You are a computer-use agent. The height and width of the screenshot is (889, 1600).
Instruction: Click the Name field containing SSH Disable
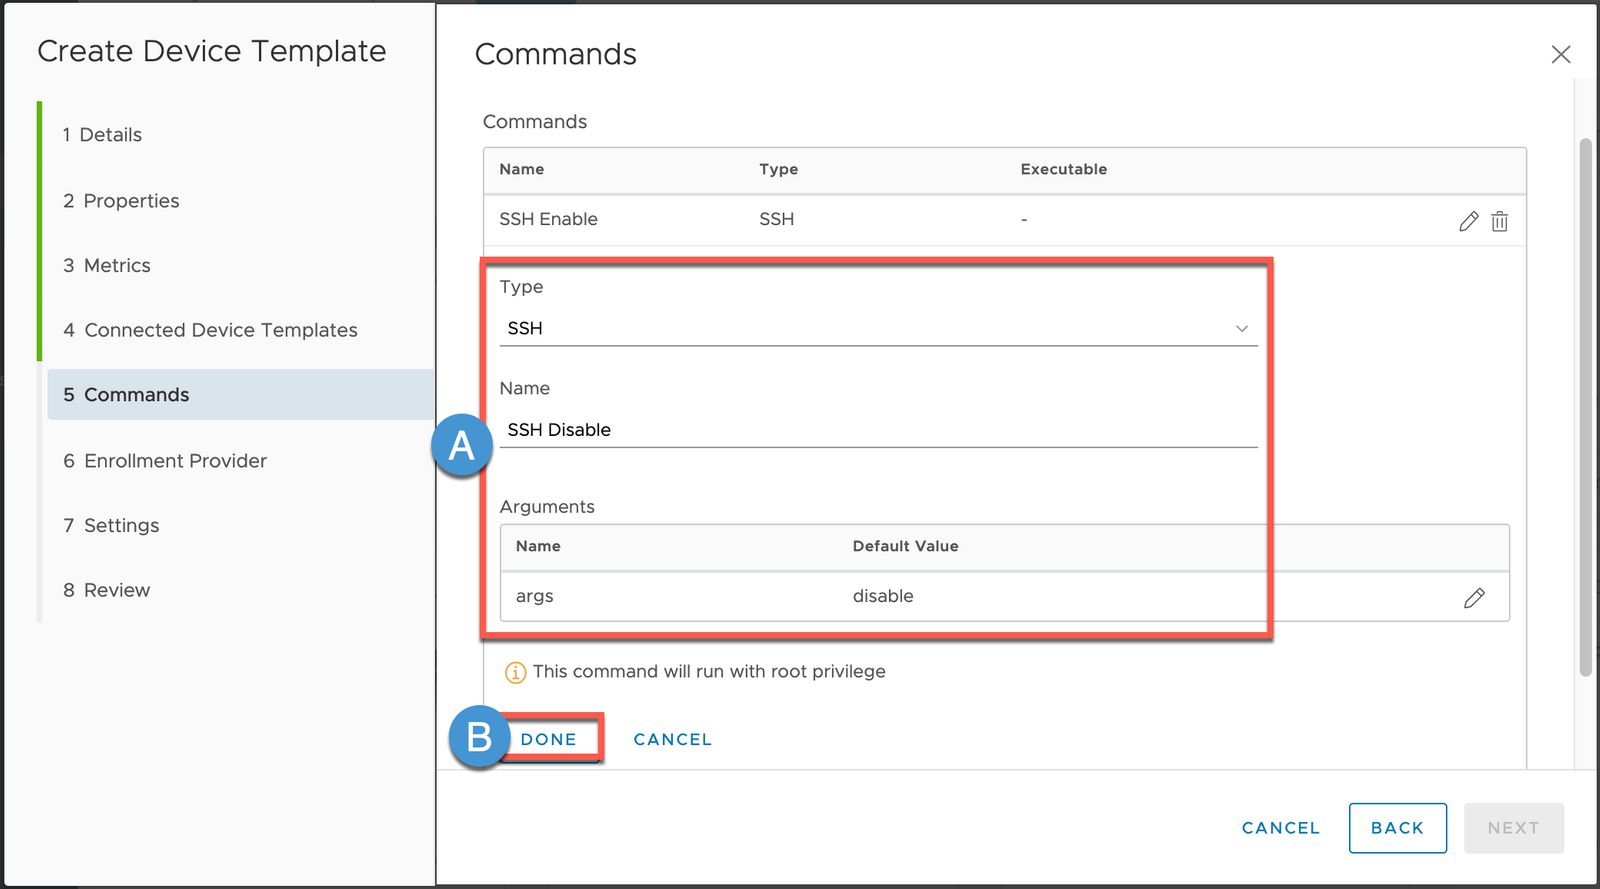(x=878, y=429)
